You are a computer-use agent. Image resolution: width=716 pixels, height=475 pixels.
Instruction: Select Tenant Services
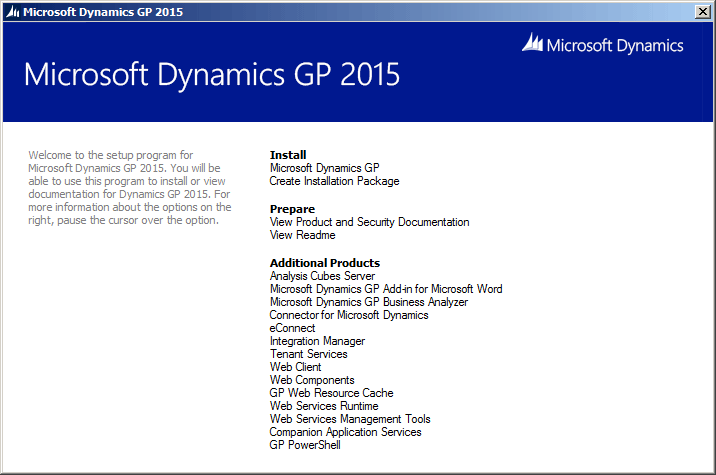click(x=309, y=354)
